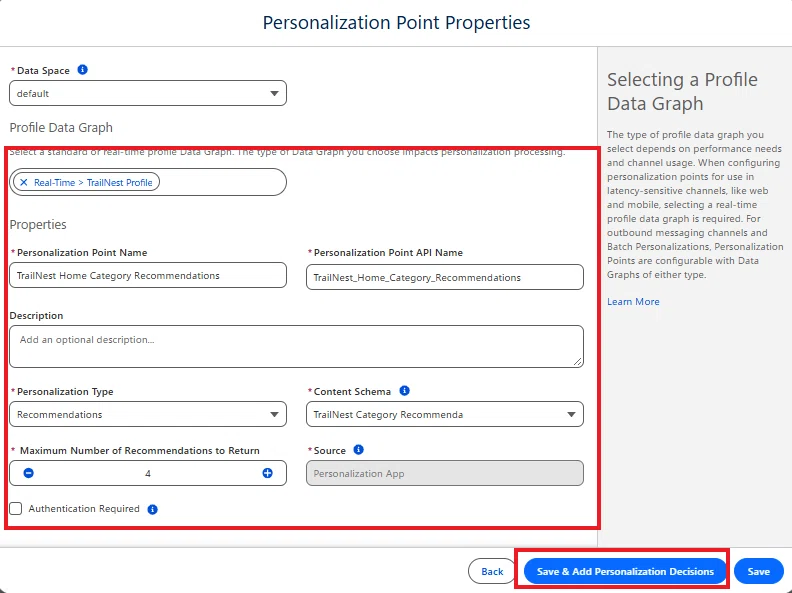Click the Selecting a Profile Data Graph heading

point(682,91)
